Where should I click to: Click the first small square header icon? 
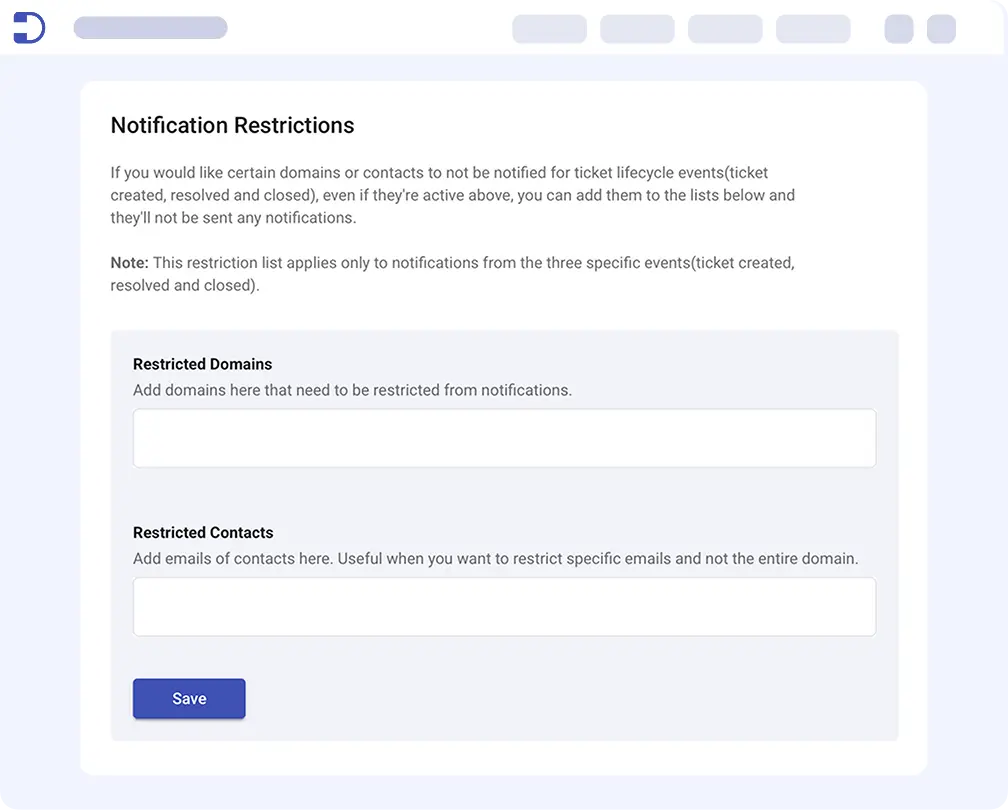pyautogui.click(x=899, y=29)
